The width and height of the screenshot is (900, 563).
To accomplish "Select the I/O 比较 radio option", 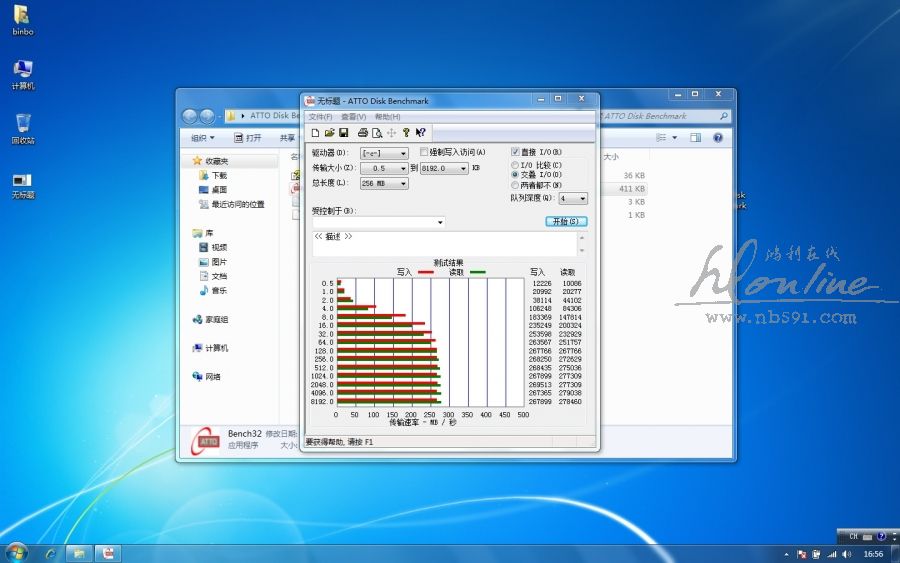I will click(515, 165).
